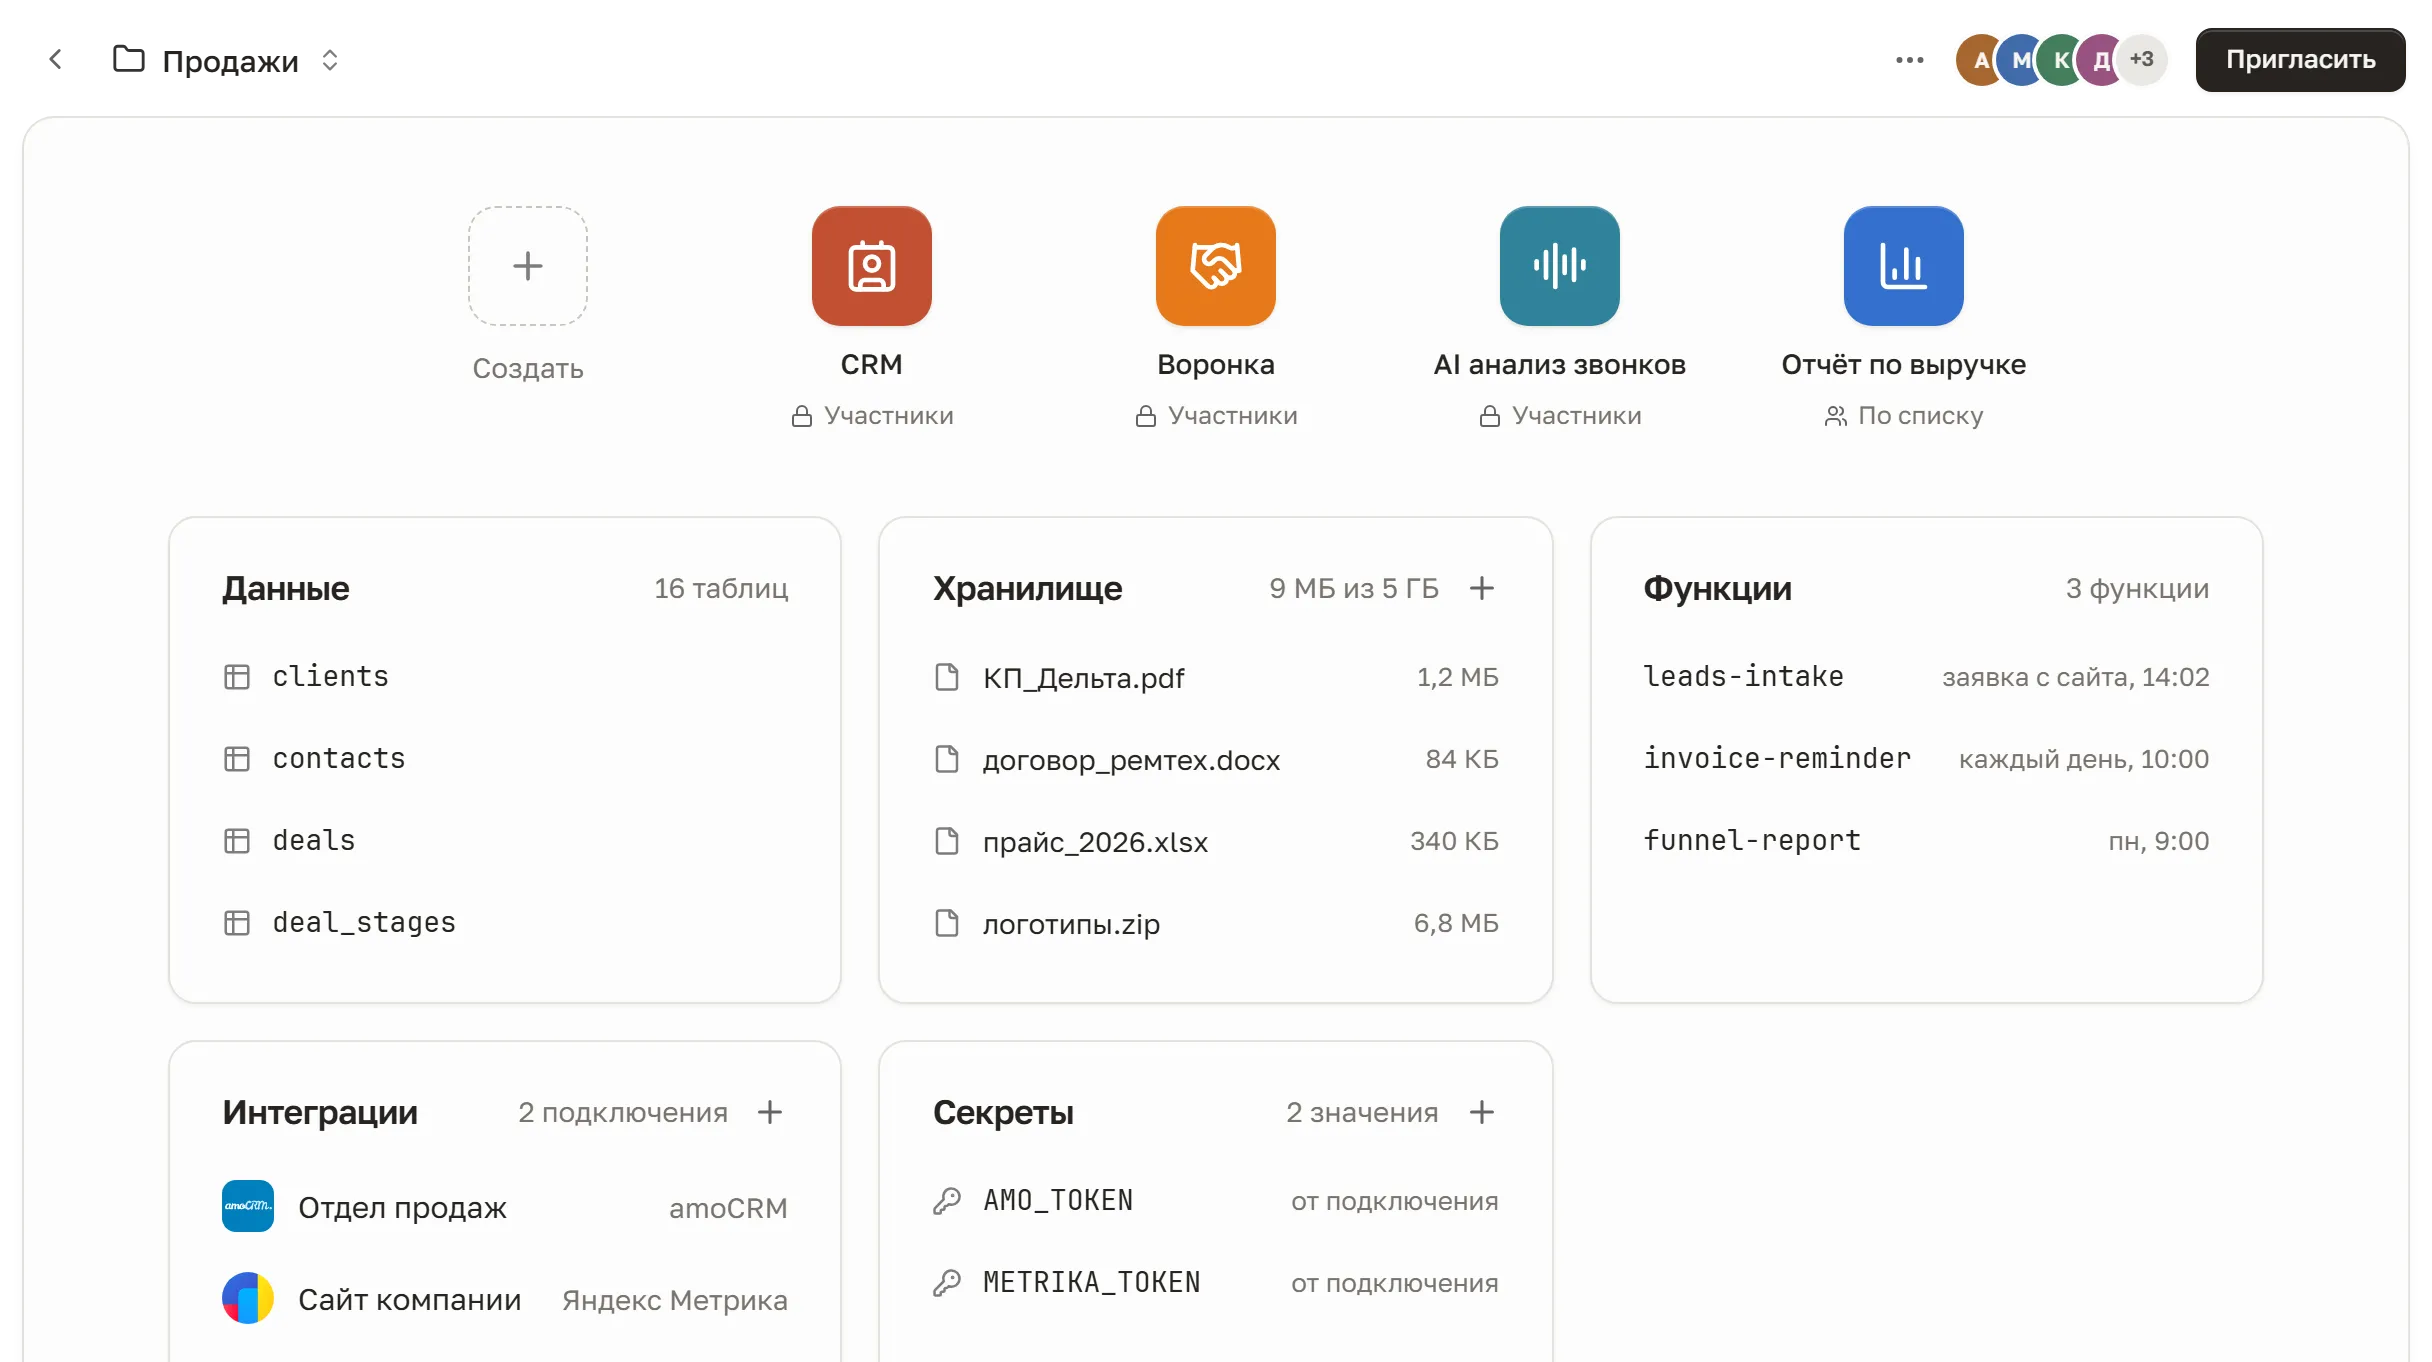The image size is (2432, 1362).
Task: Open the deal_stages table
Action: pyautogui.click(x=505, y=923)
